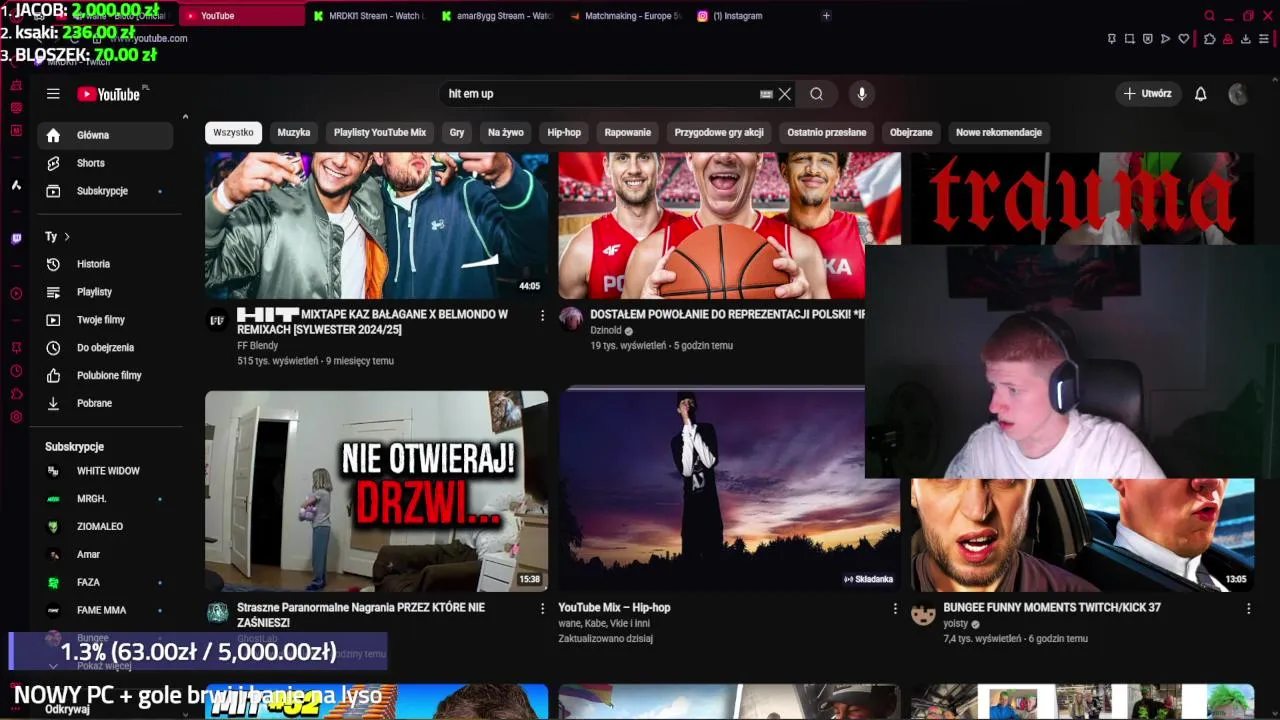Open Subskrypcje in the sidebar
This screenshot has height=720, width=1280.
(105, 191)
